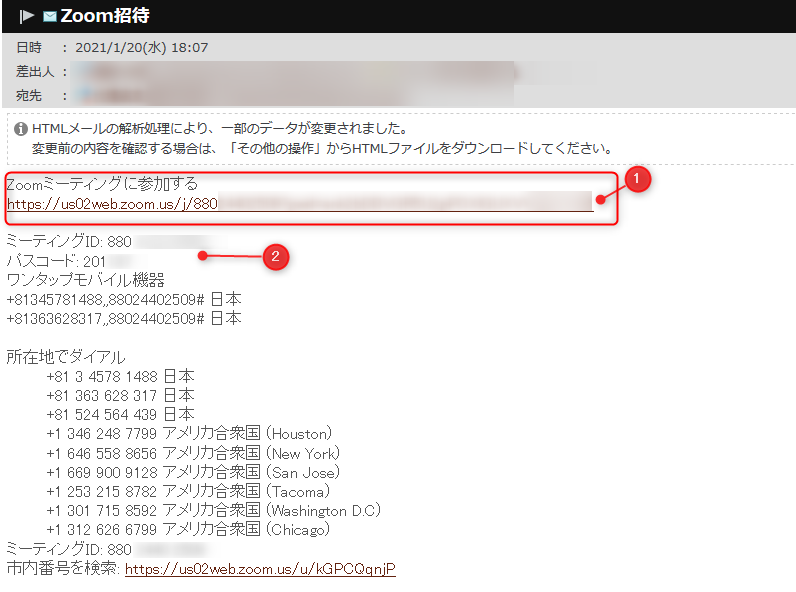This screenshot has width=796, height=592.
Task: Click the ワンタップモバイル機器 heading
Action: (x=85, y=280)
